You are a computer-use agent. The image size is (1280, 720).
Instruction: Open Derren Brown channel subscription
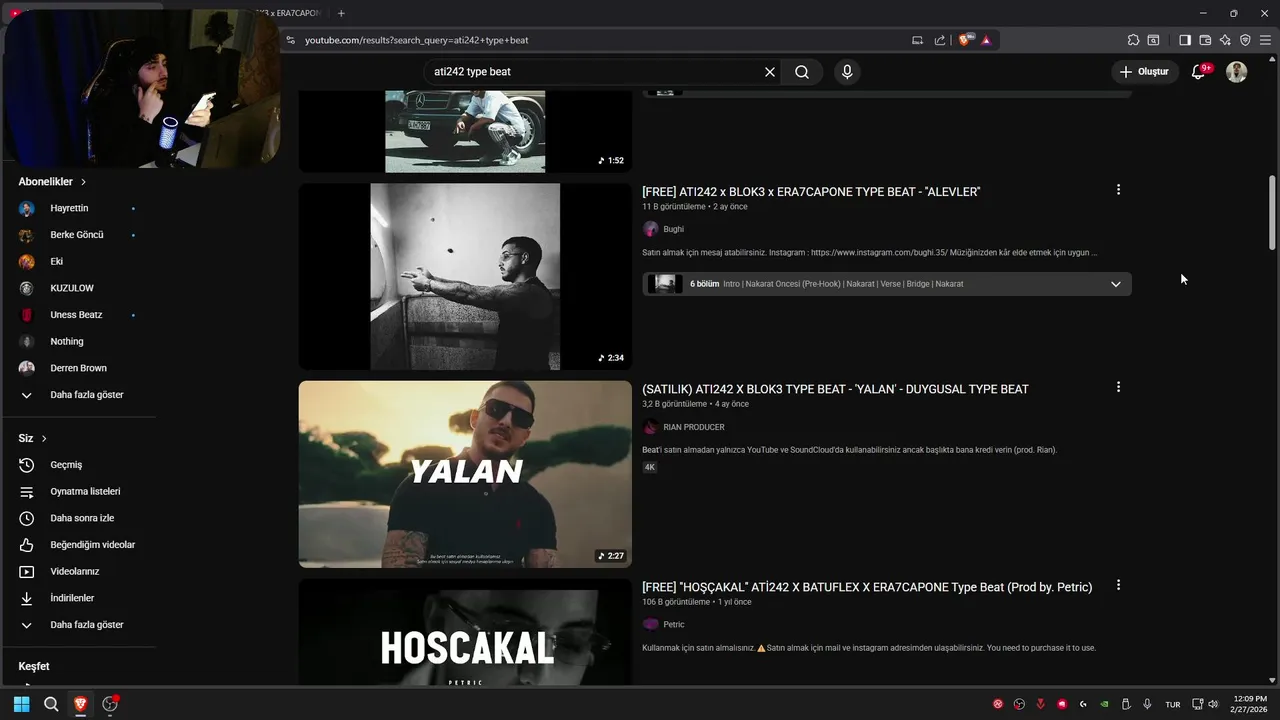78,368
